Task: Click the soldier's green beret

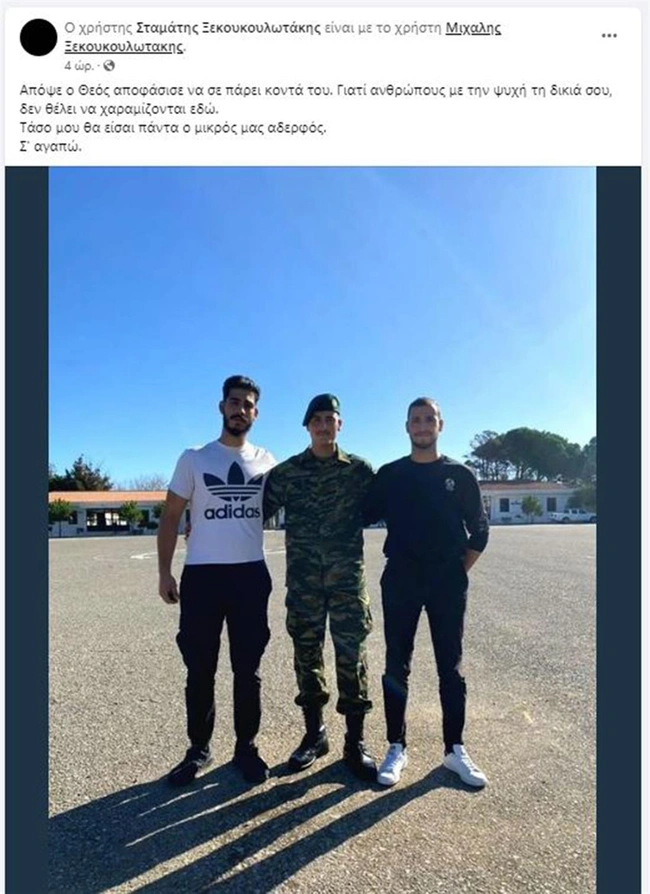Action: 322,407
